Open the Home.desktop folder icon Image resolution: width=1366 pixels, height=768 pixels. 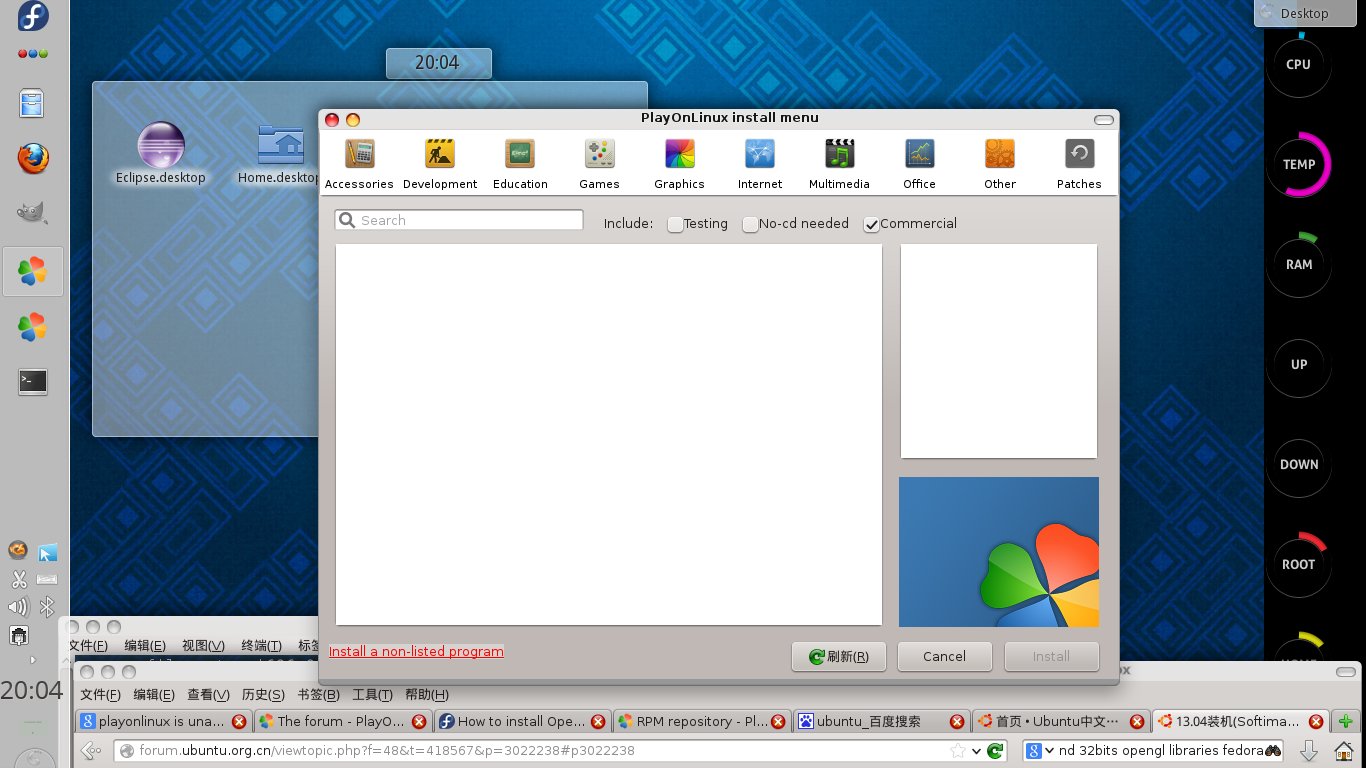pyautogui.click(x=280, y=153)
